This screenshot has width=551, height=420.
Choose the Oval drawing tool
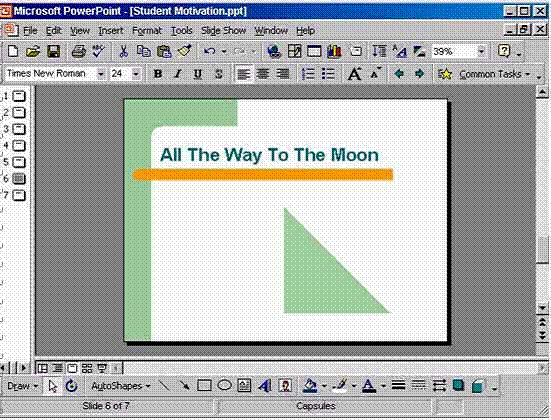pyautogui.click(x=225, y=386)
